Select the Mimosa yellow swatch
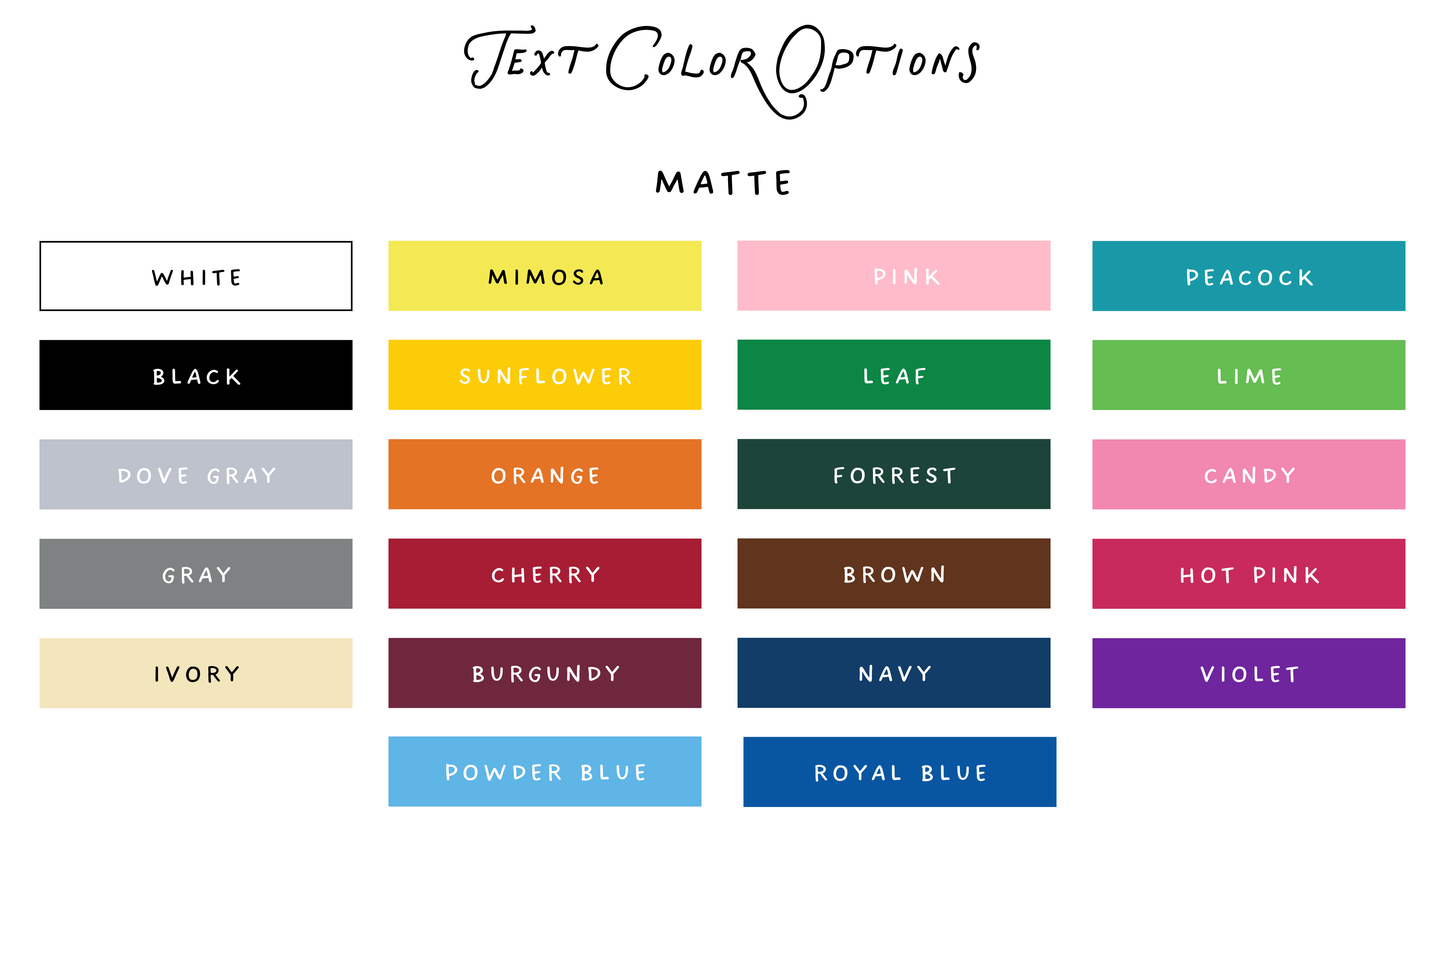This screenshot has width=1445, height=963. (545, 276)
